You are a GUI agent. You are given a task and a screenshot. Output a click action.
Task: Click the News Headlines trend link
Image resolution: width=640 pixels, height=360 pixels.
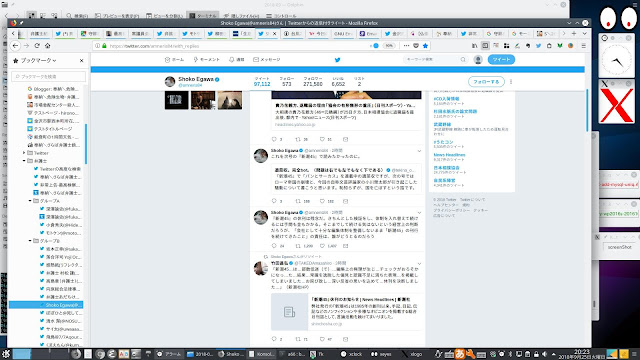(449, 155)
